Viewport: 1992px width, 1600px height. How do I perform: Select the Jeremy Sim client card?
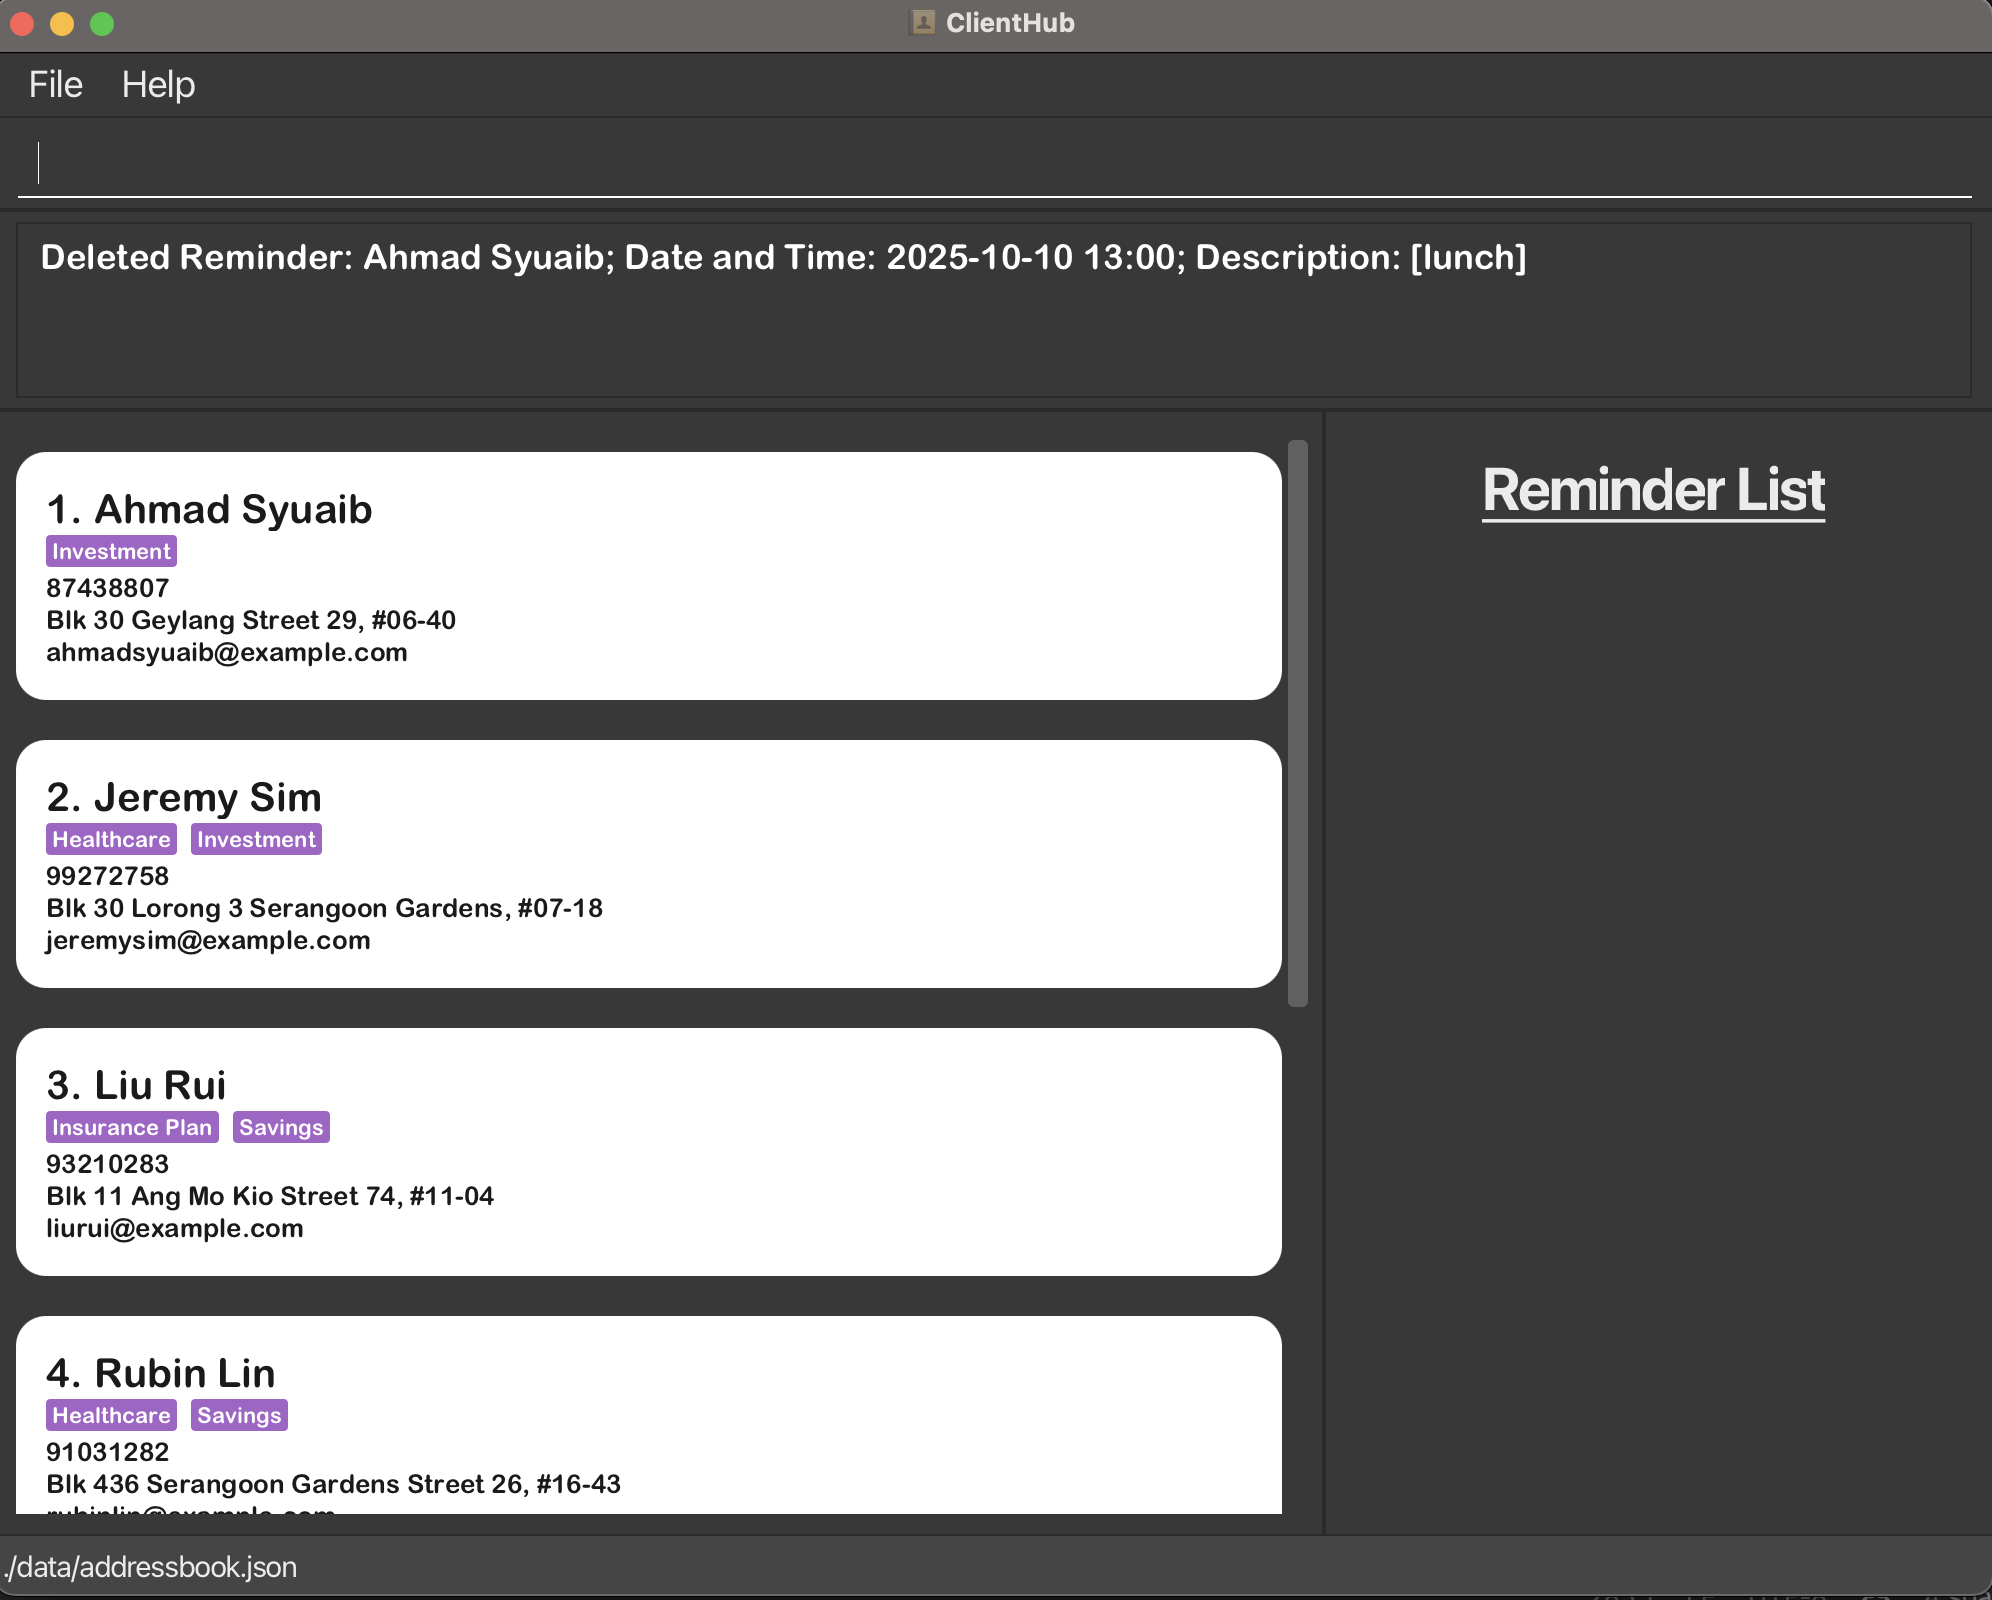[648, 864]
